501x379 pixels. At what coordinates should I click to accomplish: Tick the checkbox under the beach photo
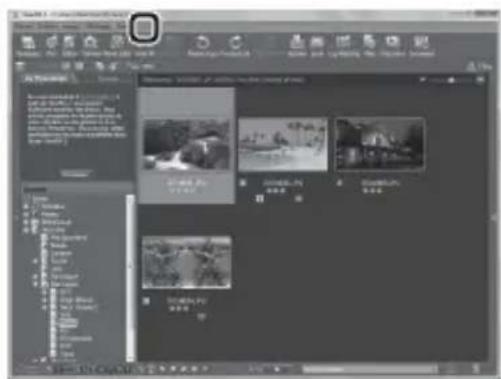[x=243, y=183]
